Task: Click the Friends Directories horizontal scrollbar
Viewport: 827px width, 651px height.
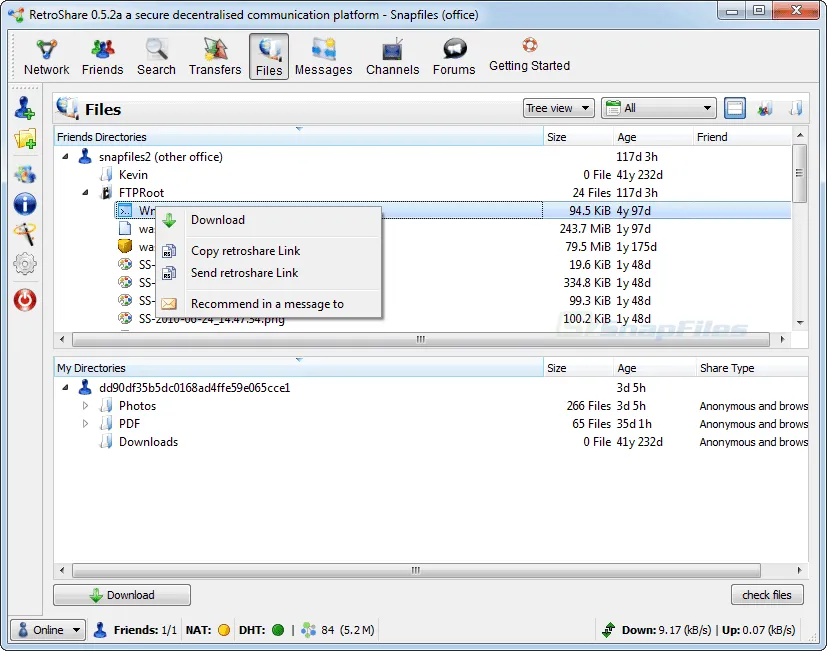Action: click(420, 339)
